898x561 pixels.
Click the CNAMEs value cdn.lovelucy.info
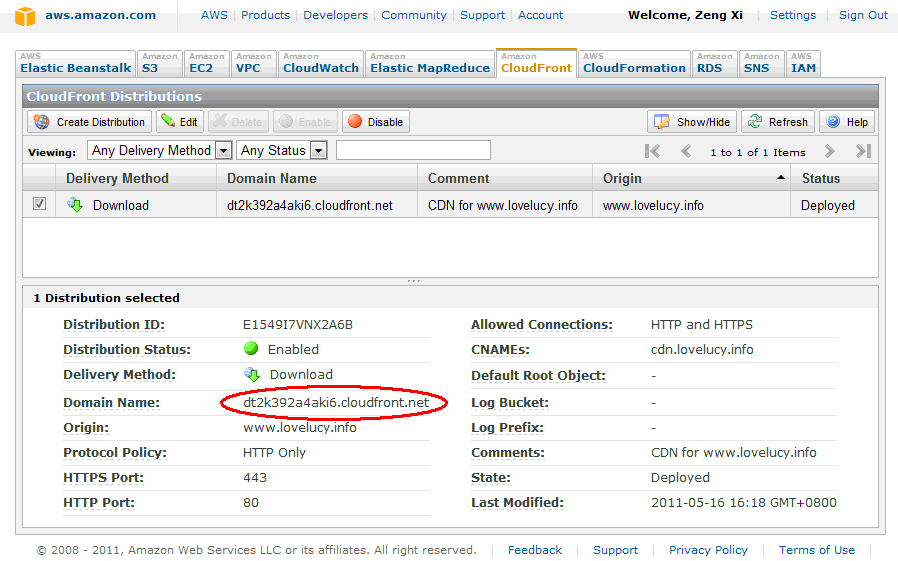click(702, 349)
